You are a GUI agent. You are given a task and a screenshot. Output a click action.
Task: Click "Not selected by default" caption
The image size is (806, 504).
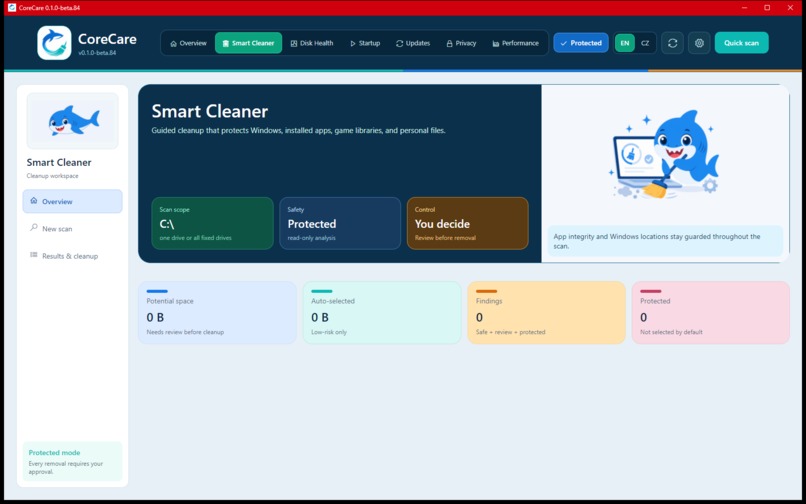pyautogui.click(x=671, y=332)
